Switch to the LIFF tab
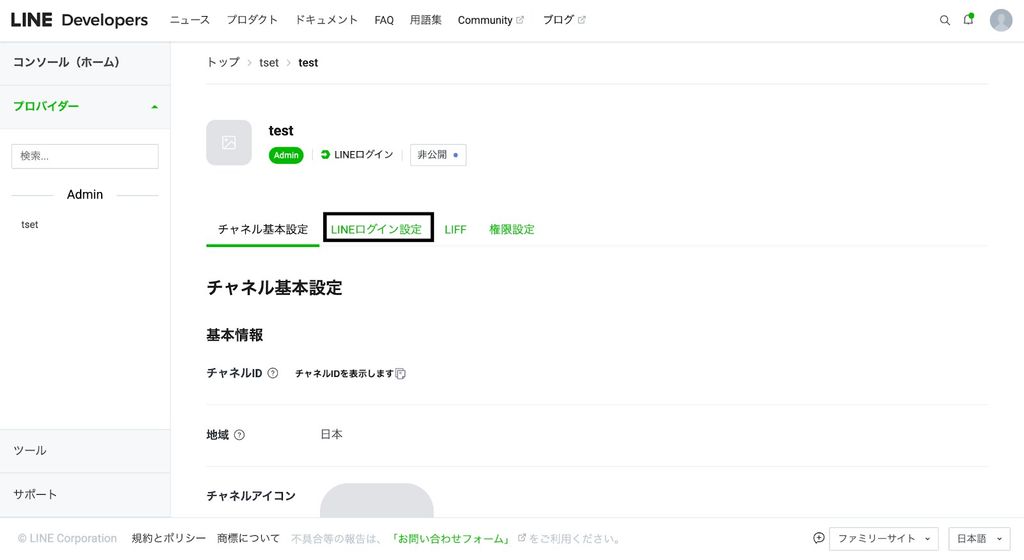 click(x=455, y=230)
